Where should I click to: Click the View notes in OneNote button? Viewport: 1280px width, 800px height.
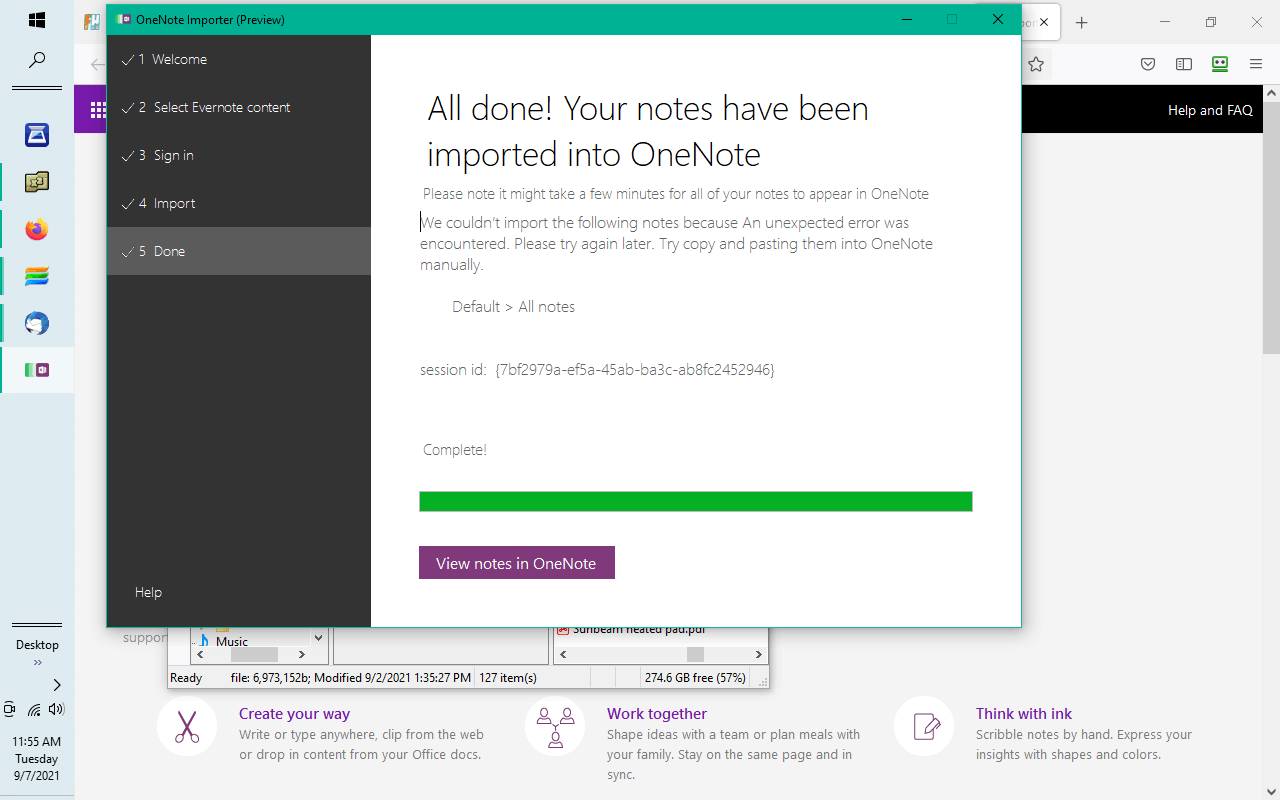point(516,563)
